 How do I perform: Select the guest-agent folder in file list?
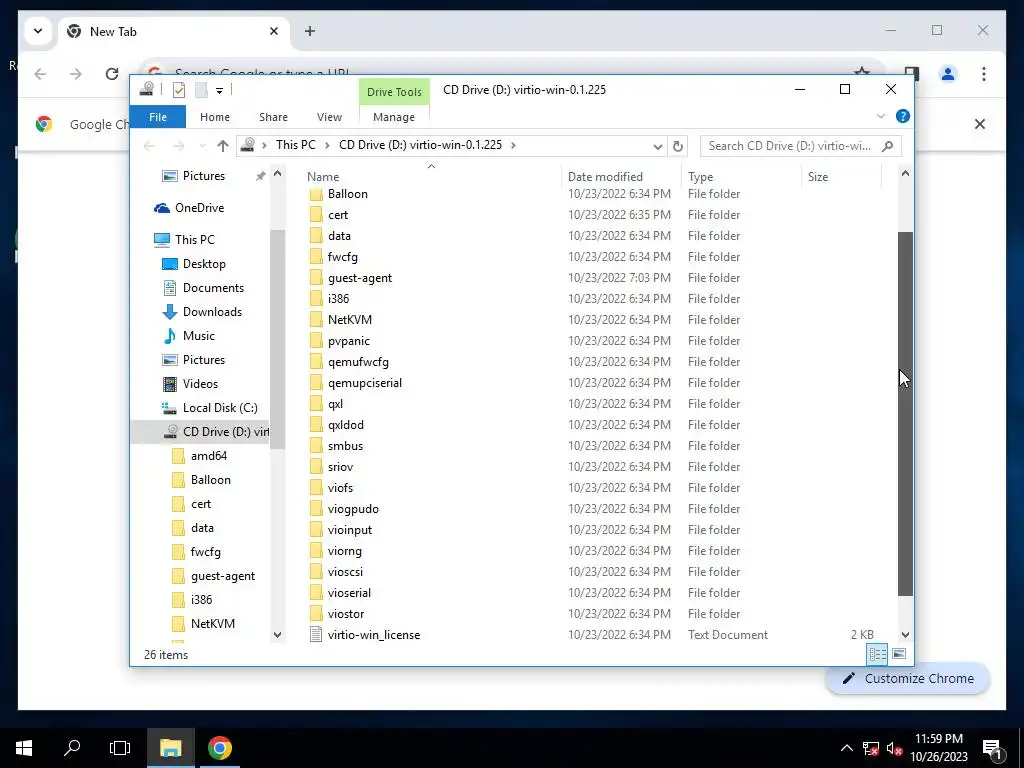360,278
